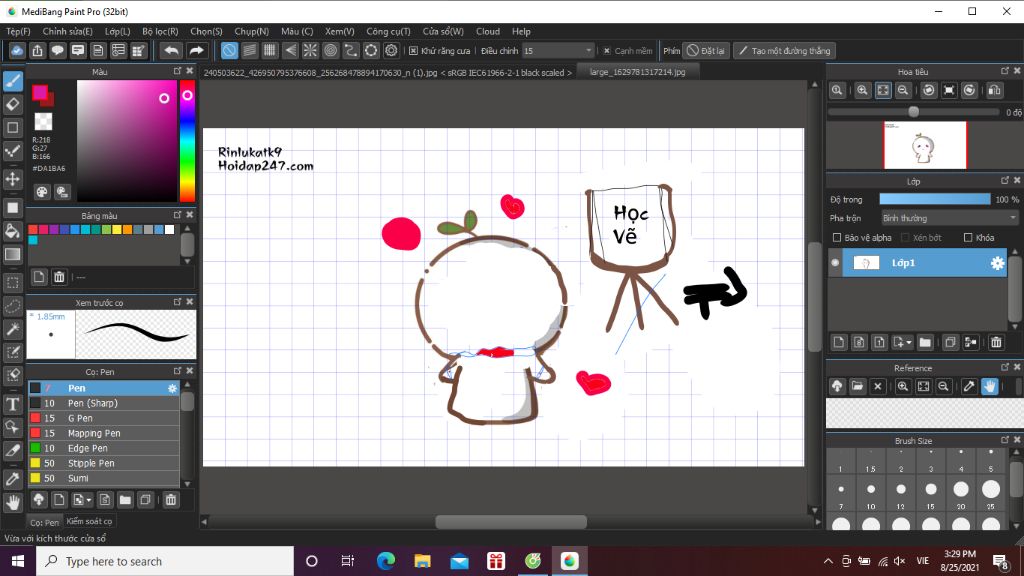Expand add brush dropdown arrow
The height and width of the screenshot is (576, 1024).
[x=81, y=500]
